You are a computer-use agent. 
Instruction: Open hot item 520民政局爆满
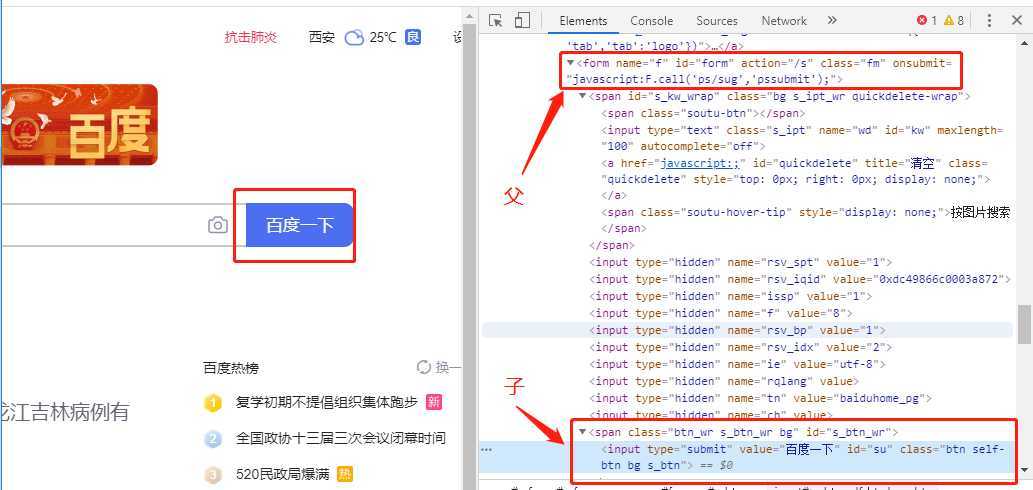pyautogui.click(x=284, y=473)
